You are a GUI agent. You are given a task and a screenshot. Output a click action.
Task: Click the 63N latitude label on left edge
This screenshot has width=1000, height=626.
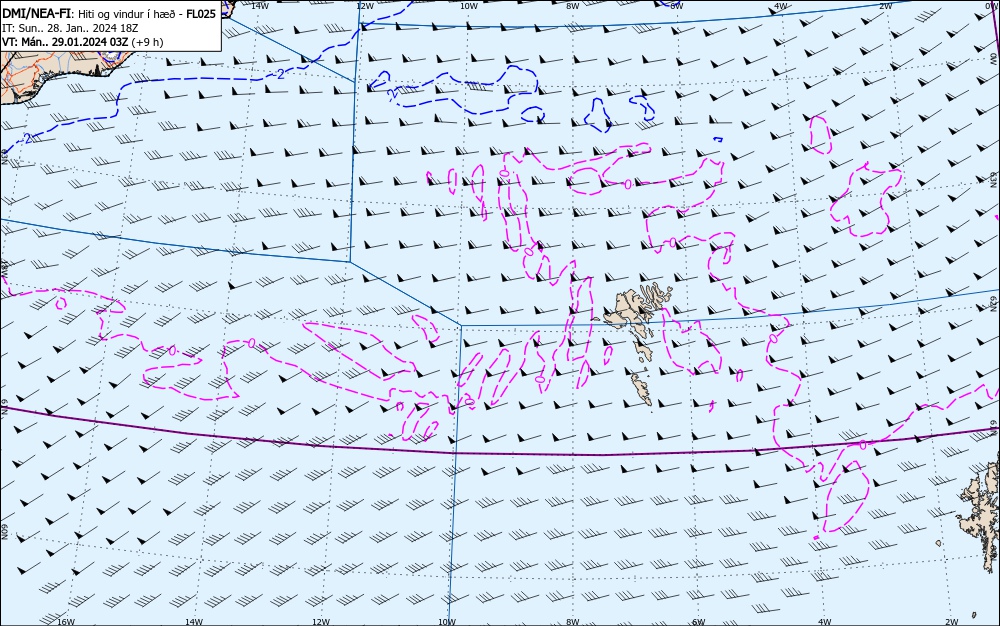point(4,157)
